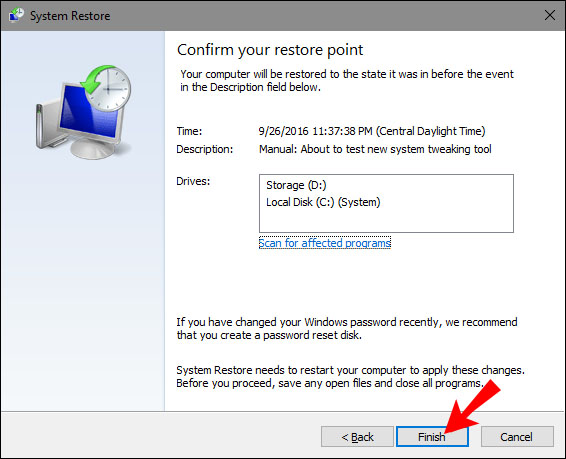The image size is (566, 459).
Task: Click the Time label
Action: (x=189, y=131)
